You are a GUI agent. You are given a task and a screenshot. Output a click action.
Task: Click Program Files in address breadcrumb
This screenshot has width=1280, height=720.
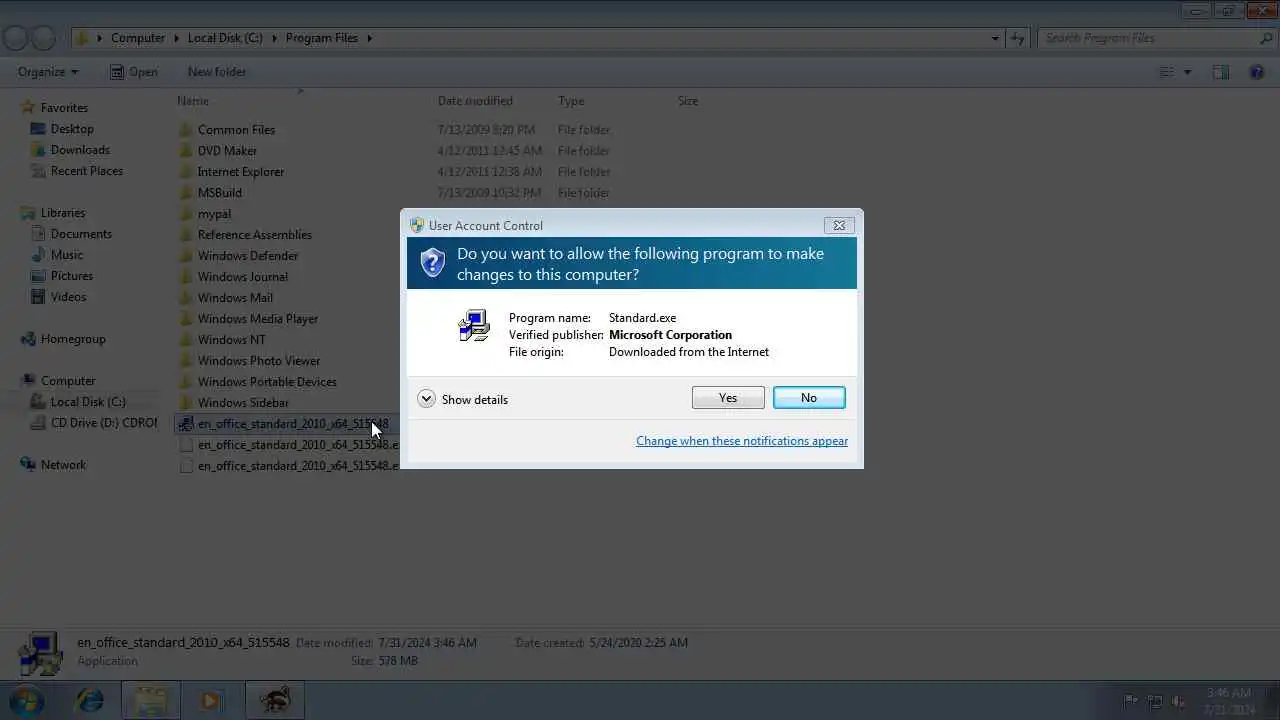[x=322, y=38]
